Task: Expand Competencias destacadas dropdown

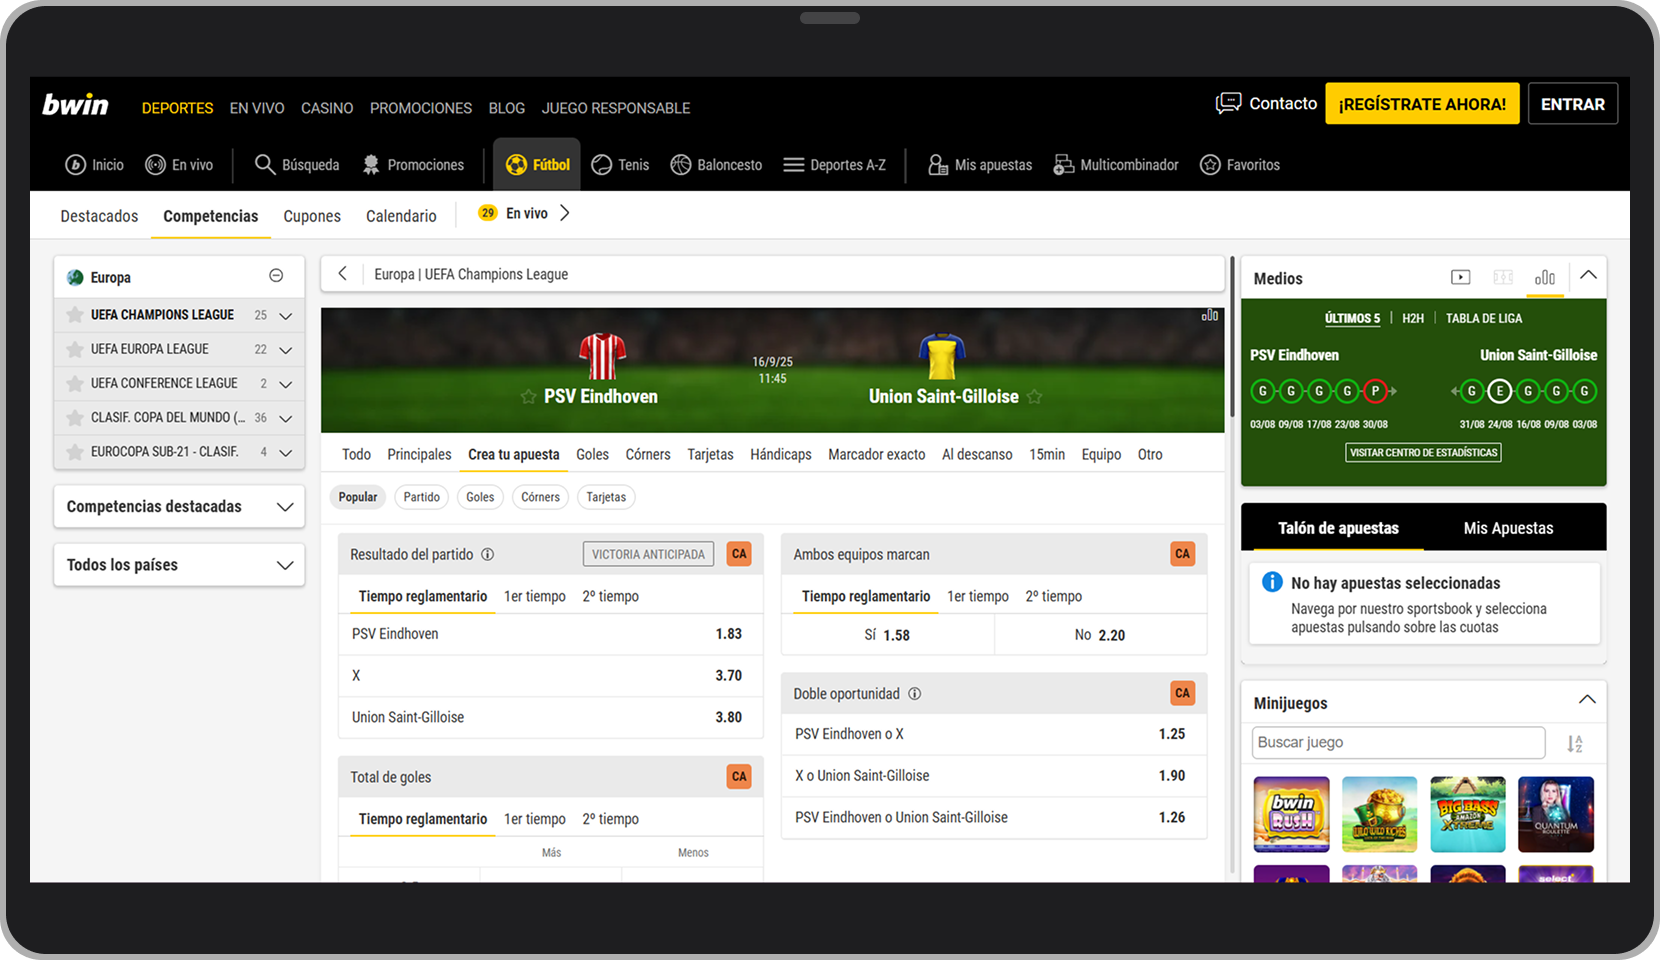Action: pyautogui.click(x=179, y=507)
